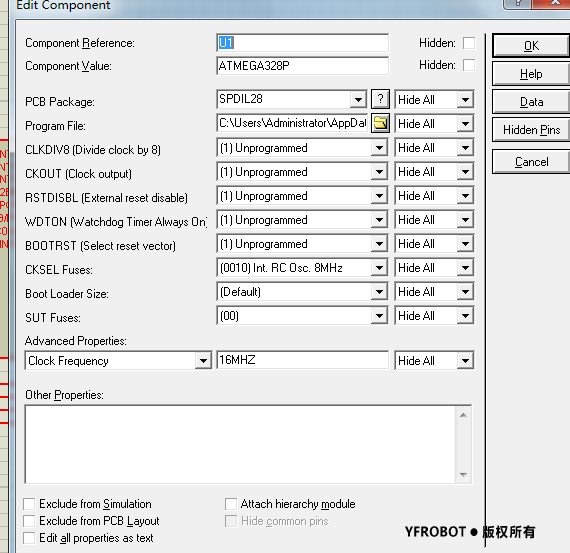Expand Hide All dropdown for SUT Fuses

coord(465,316)
